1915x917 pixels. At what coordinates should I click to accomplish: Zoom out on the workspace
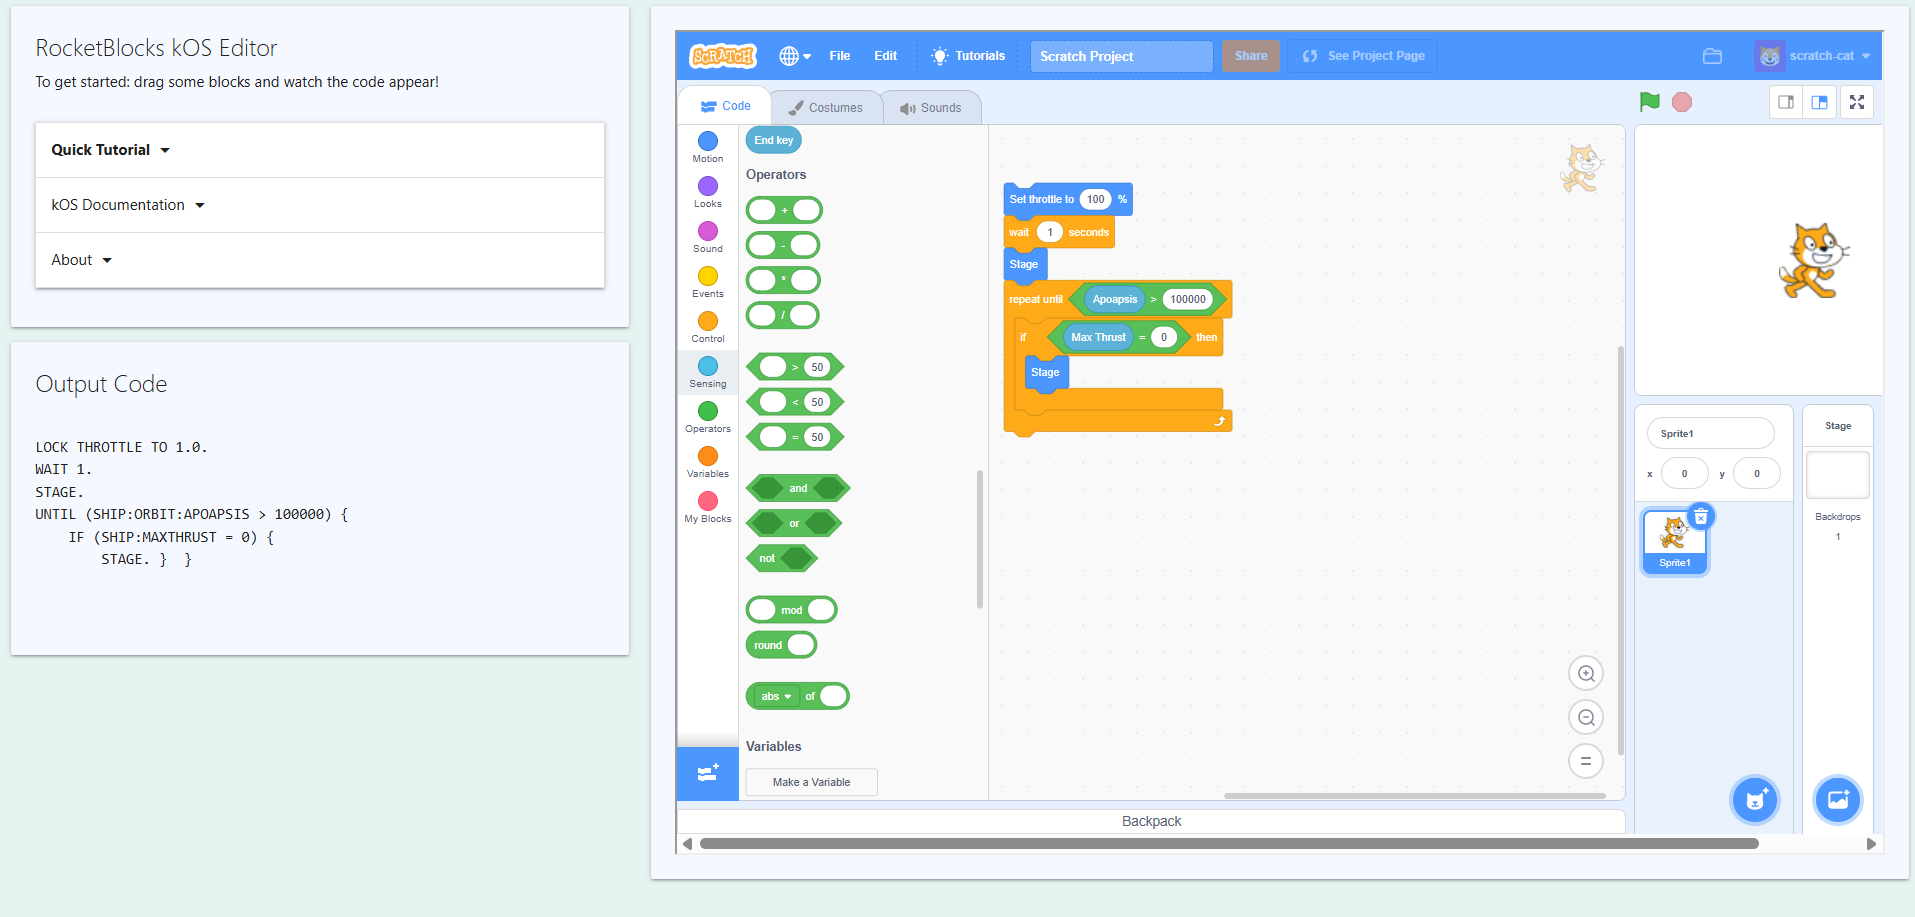coord(1586,717)
